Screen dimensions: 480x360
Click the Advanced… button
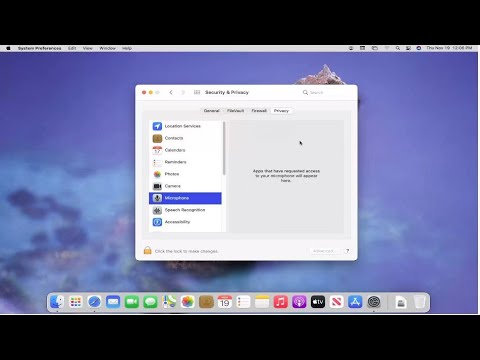(324, 251)
